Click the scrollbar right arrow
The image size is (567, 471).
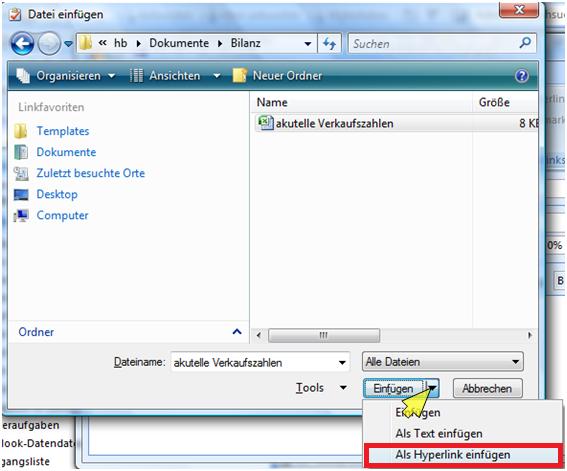coord(530,335)
